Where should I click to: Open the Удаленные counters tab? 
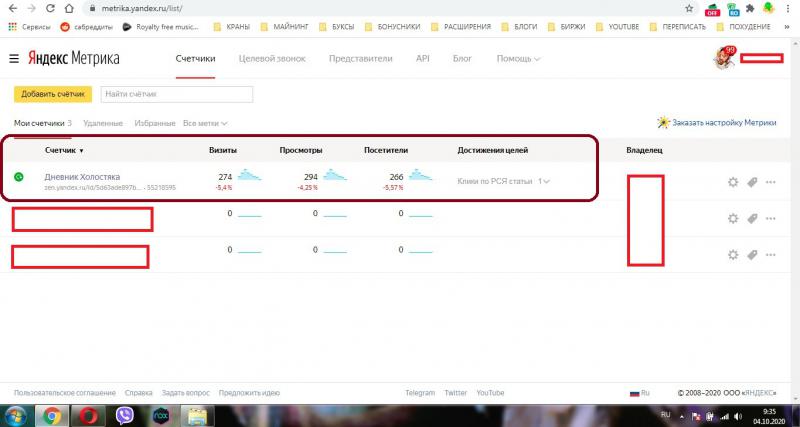coord(103,123)
